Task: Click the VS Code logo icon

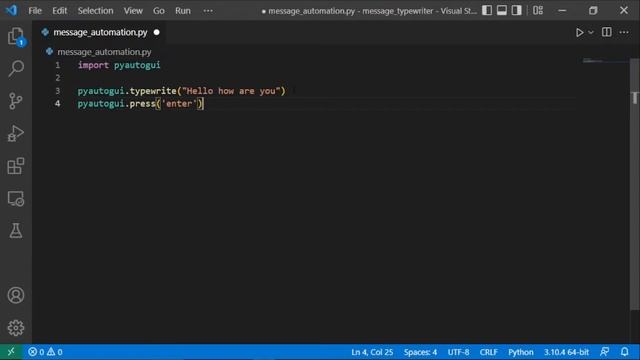Action: 11,10
